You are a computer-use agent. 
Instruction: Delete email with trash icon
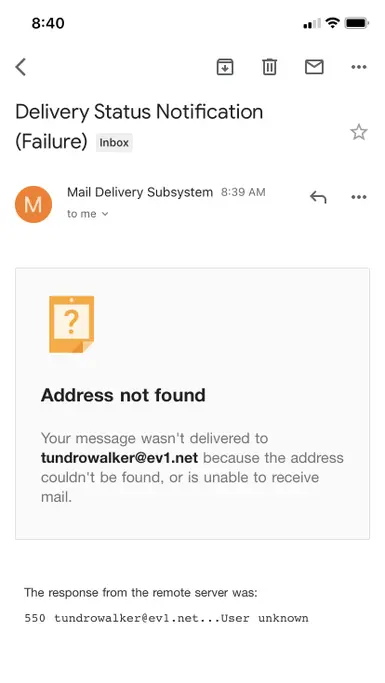coord(270,67)
